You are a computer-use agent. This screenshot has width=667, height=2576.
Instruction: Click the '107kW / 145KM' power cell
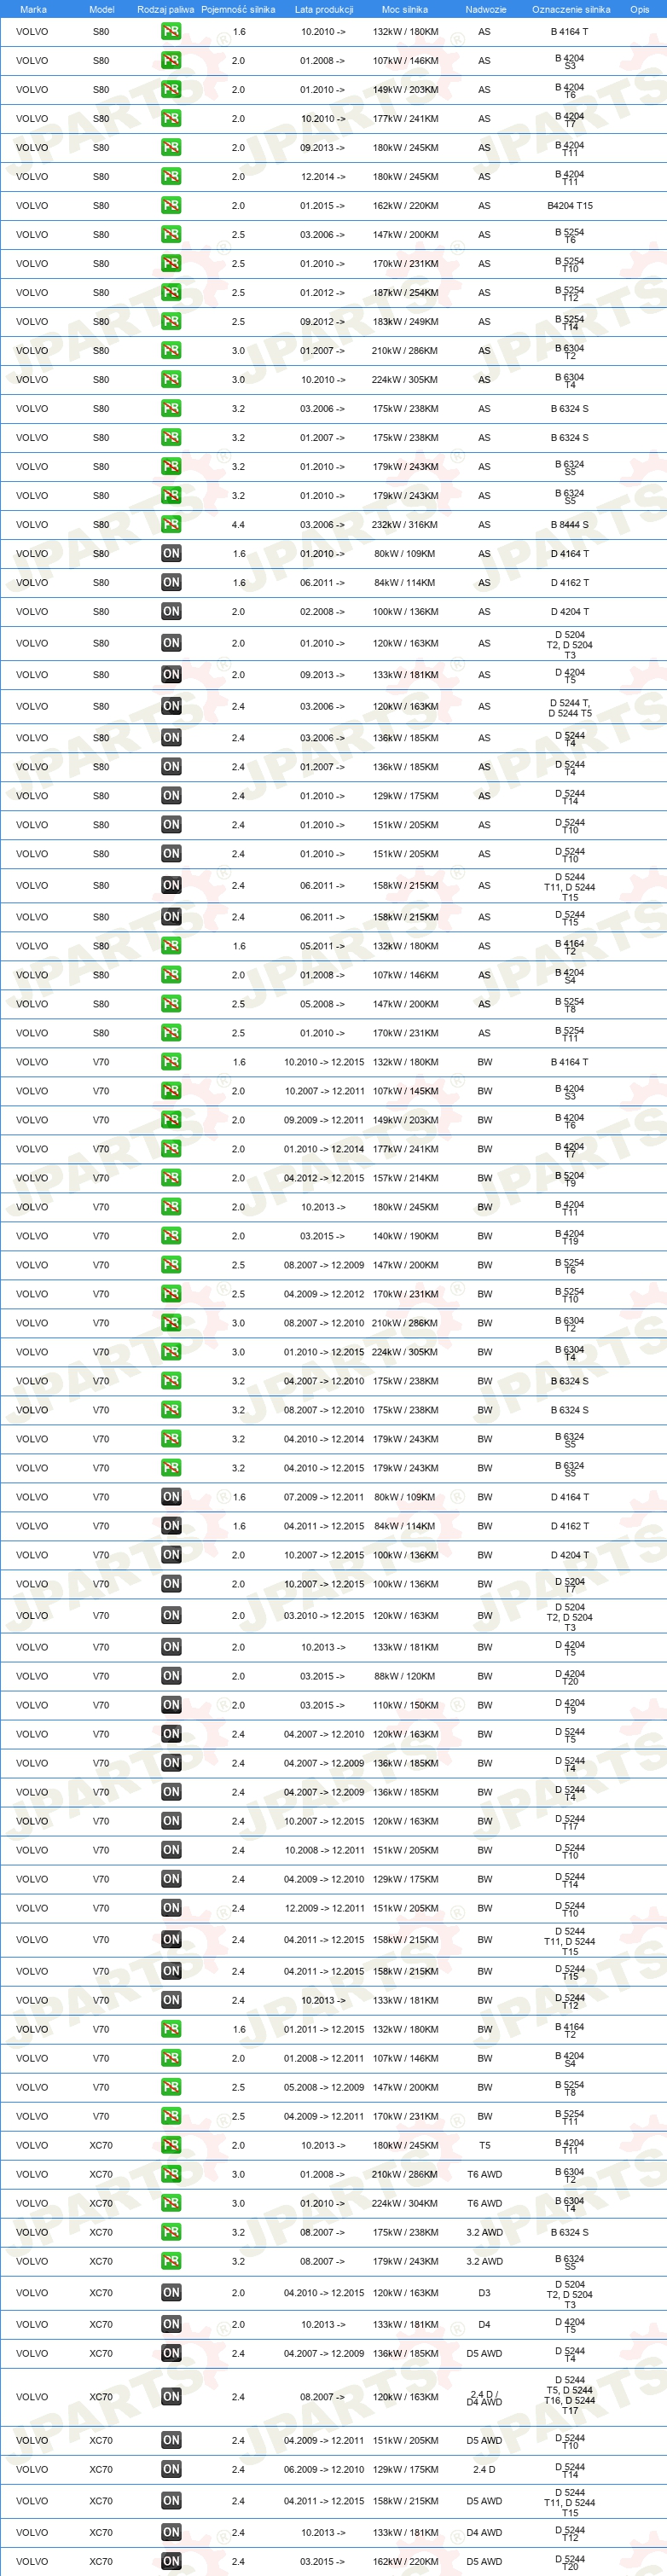(x=405, y=1090)
